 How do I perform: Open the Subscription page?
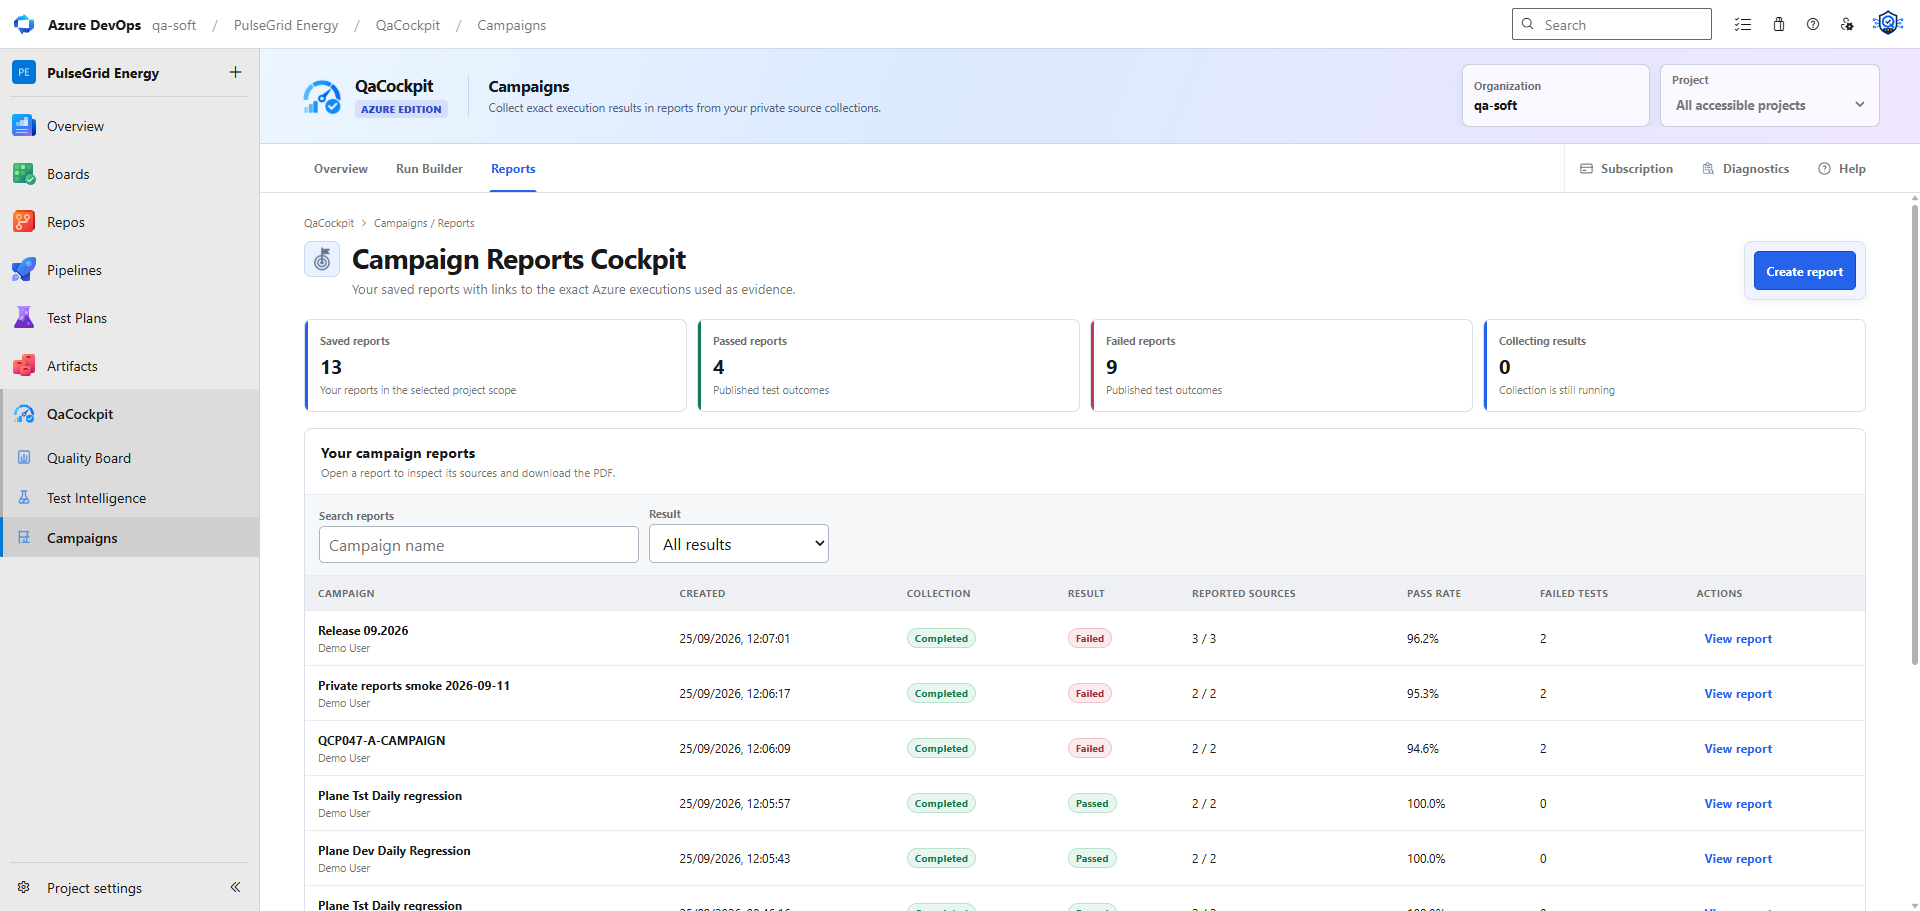(x=1627, y=169)
